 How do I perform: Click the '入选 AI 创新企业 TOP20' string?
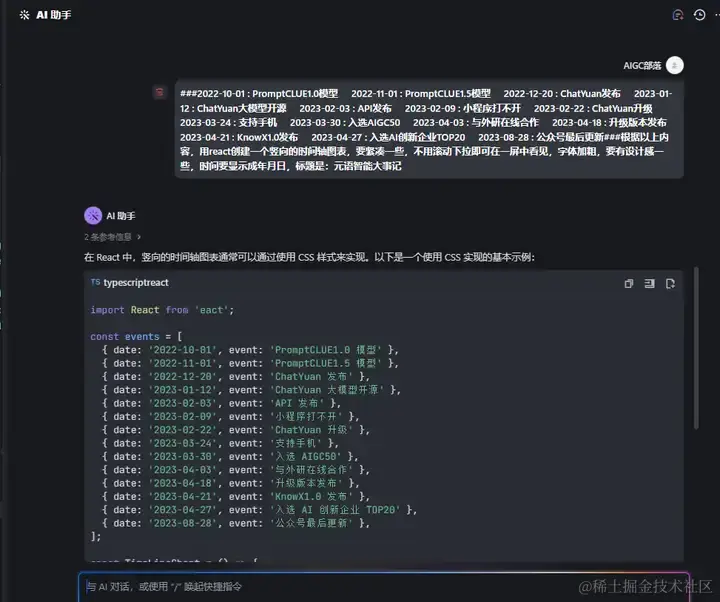point(335,510)
